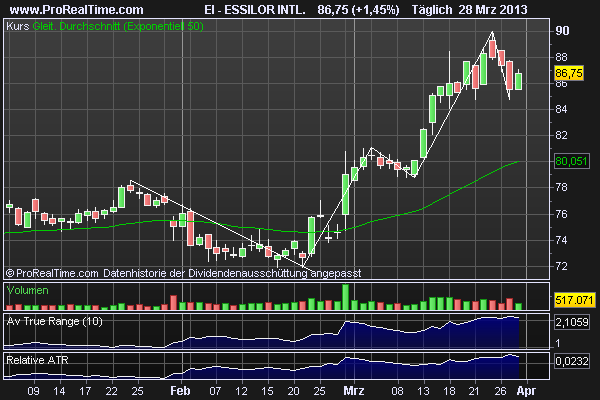
Task: Click the yellow 86,75 price tag
Action: 569,73
